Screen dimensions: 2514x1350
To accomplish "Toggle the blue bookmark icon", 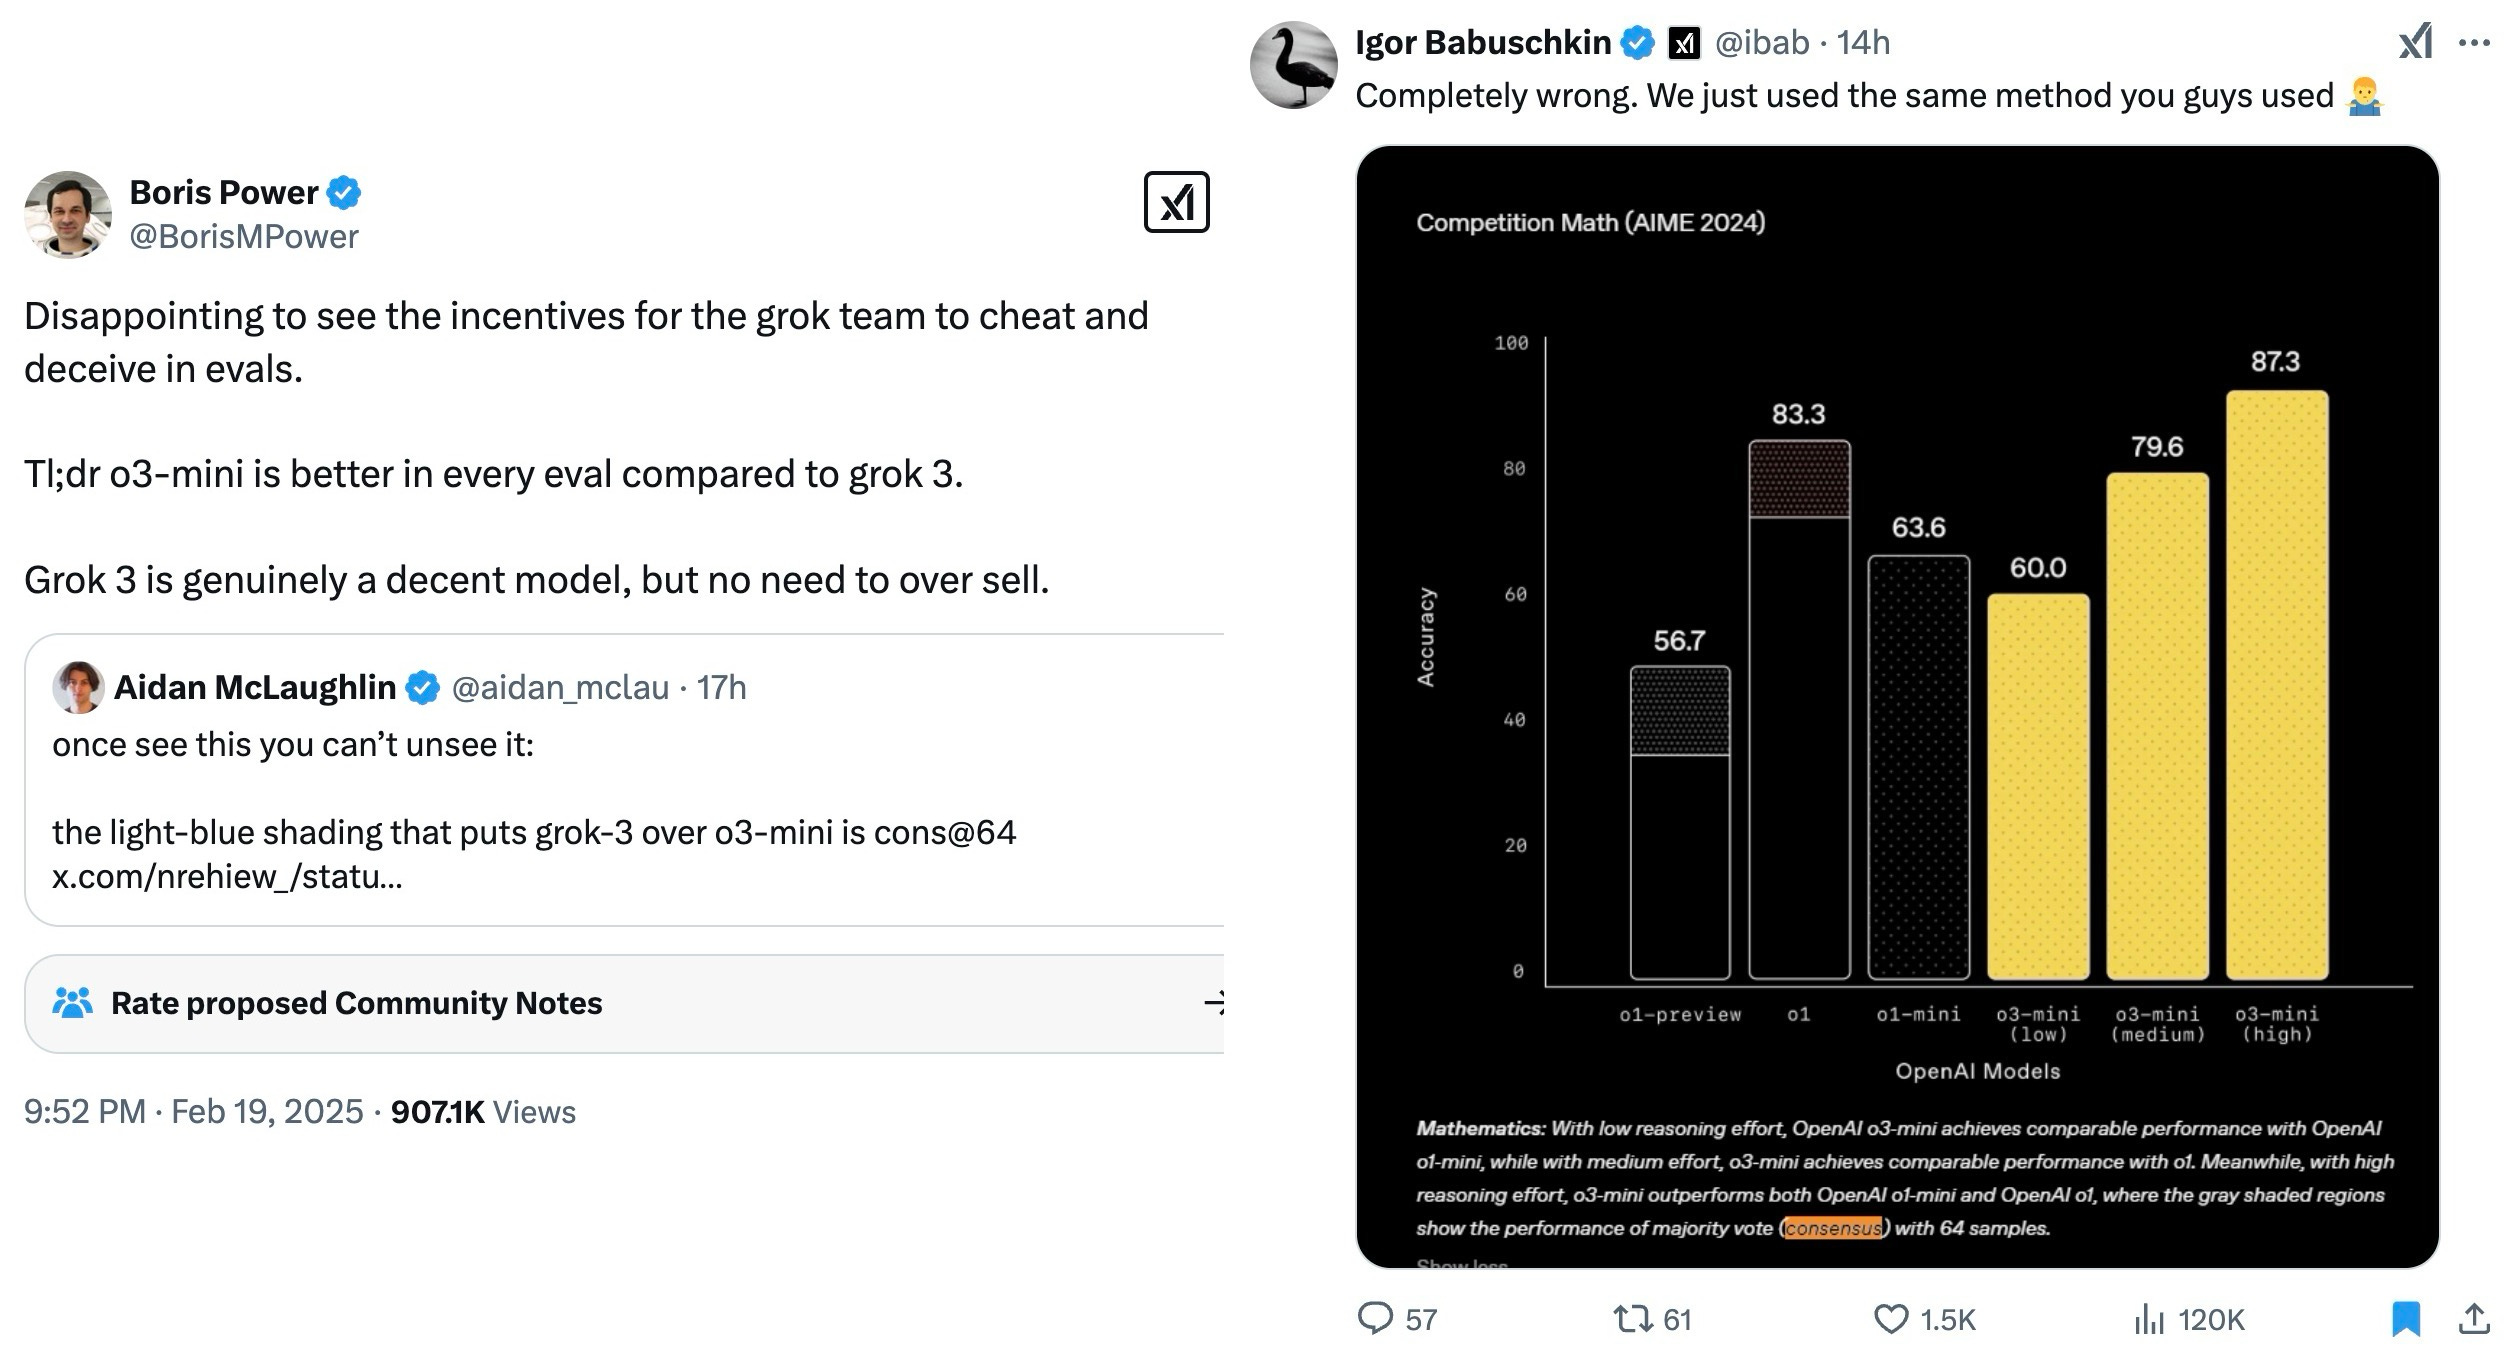I will pyautogui.click(x=2406, y=1319).
